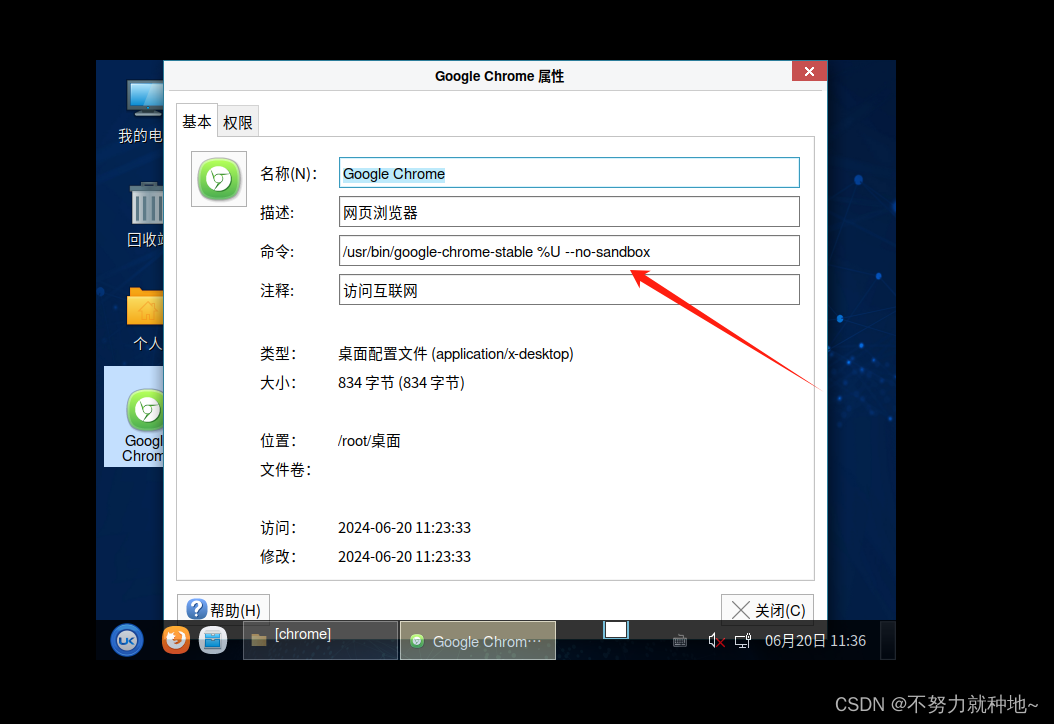Viewport: 1054px width, 724px height.
Task: Open the network tray icon
Action: pos(743,641)
